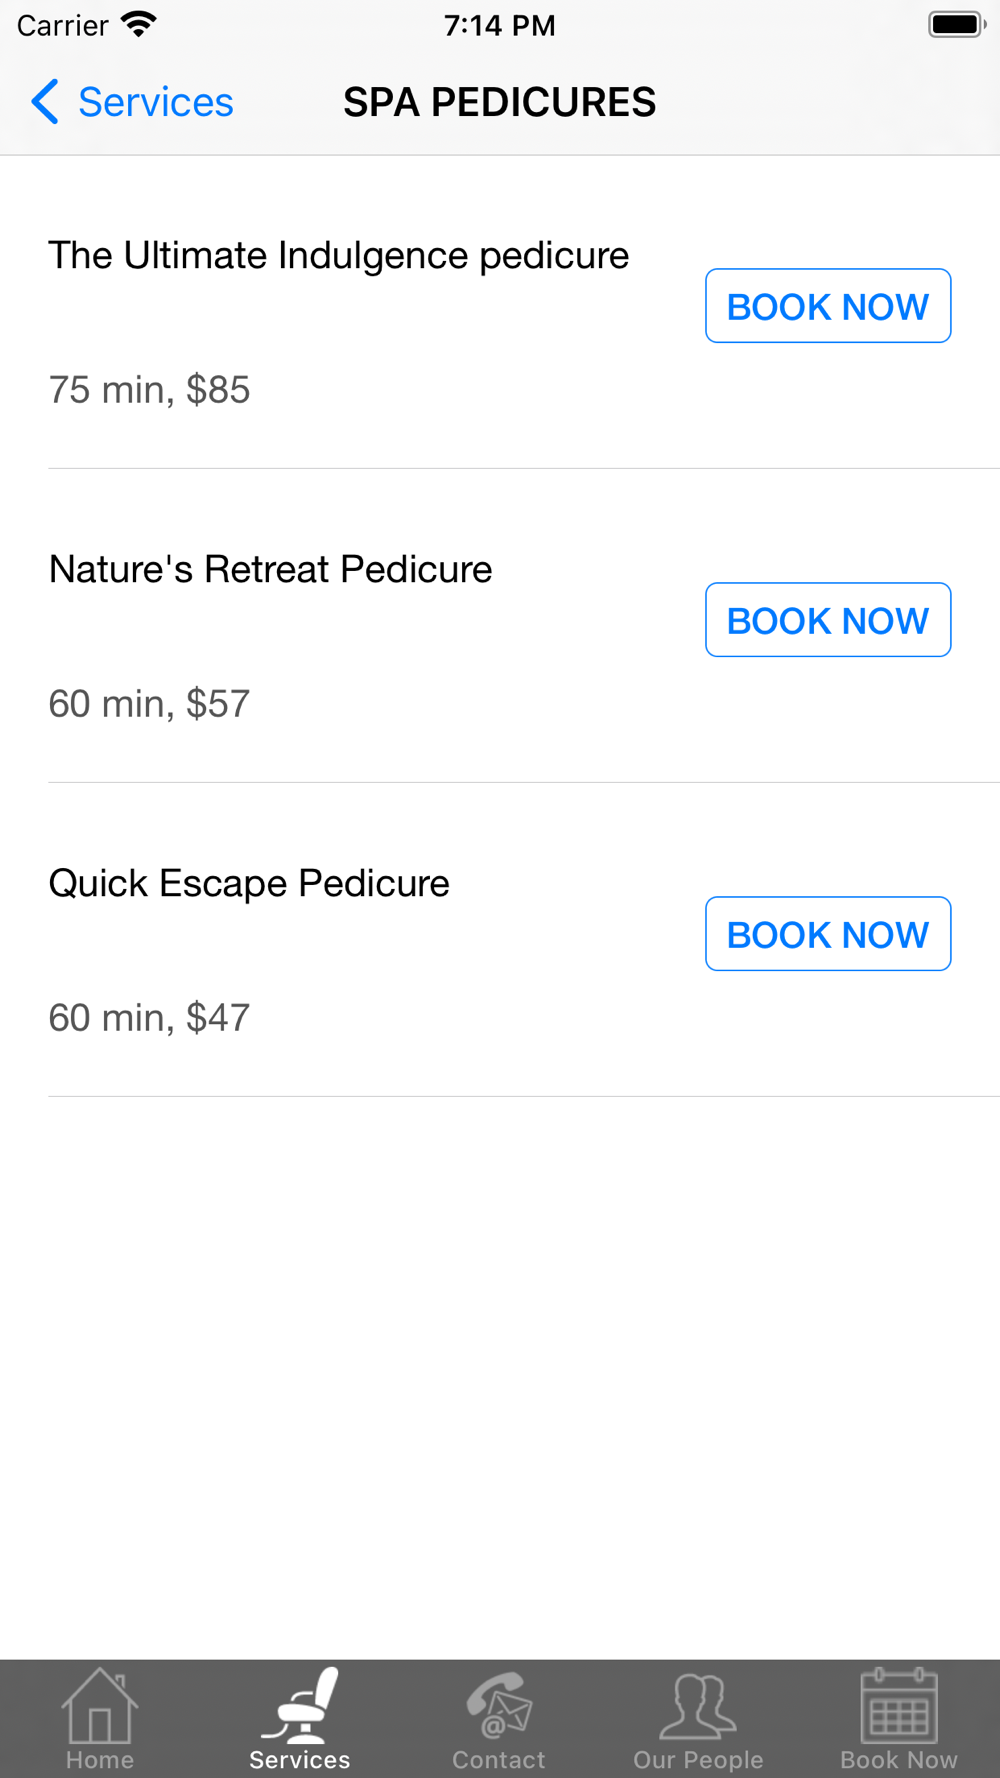Select the Services salon chair icon
The image size is (1000, 1778).
[299, 1706]
